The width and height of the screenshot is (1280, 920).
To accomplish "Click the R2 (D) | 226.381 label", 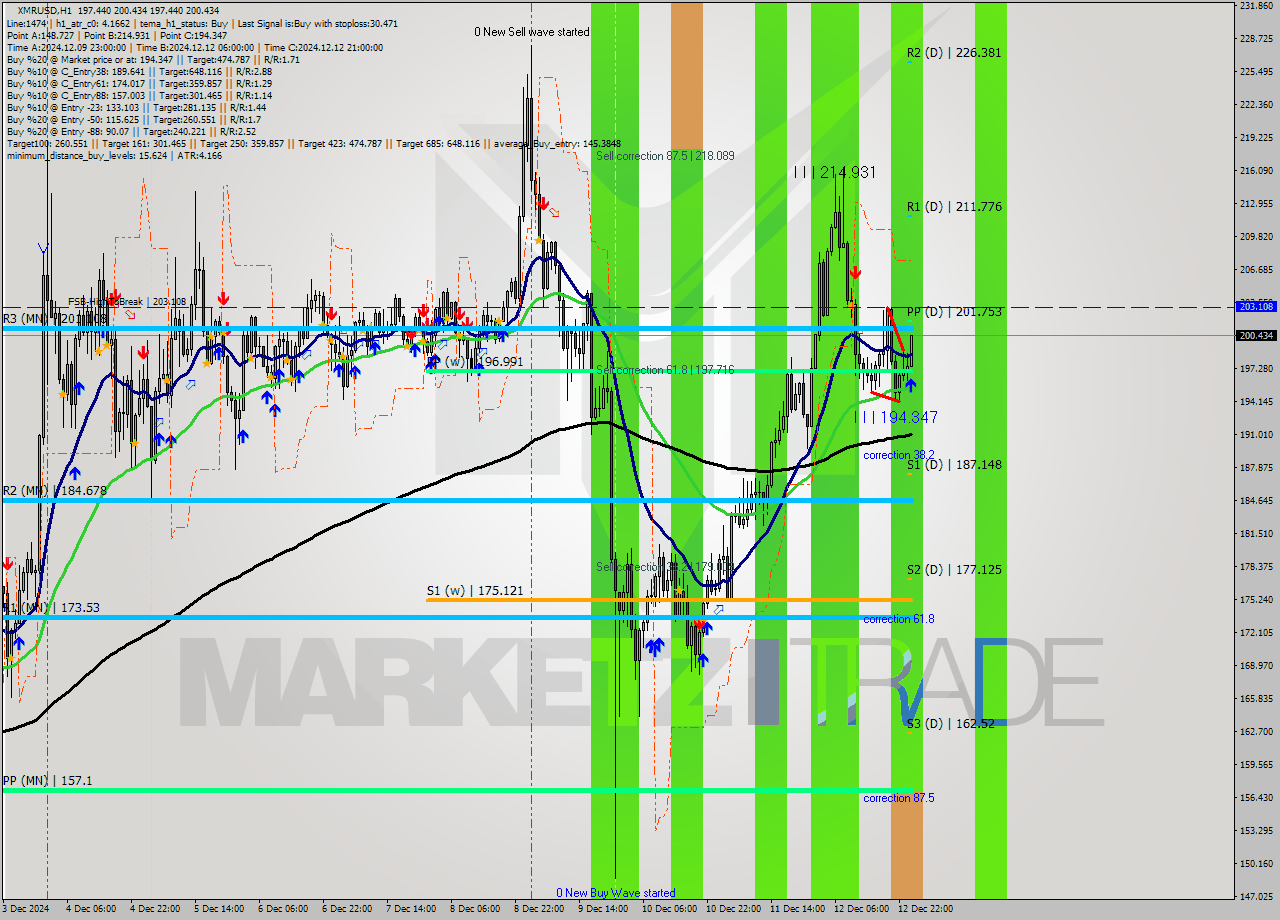I will tap(954, 53).
